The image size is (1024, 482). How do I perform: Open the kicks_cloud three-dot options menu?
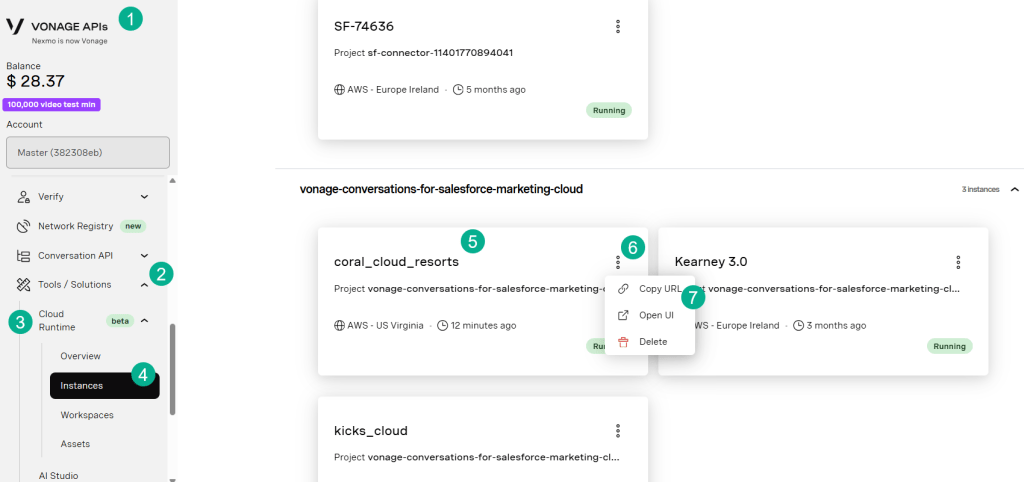click(x=618, y=431)
